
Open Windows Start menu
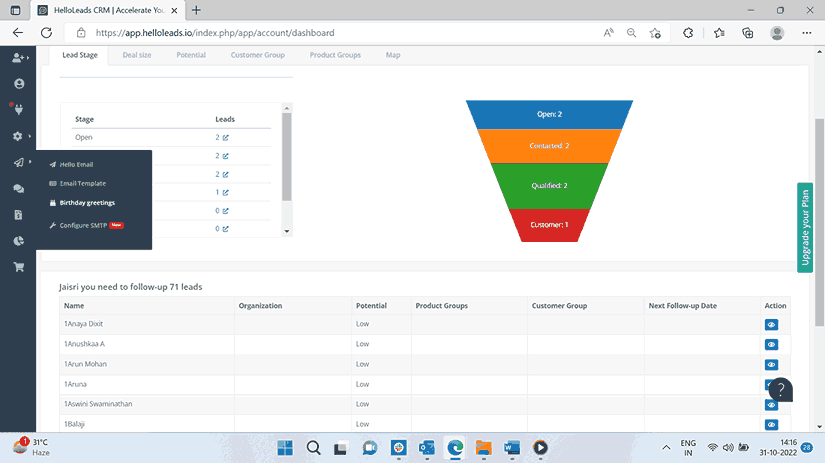coord(285,448)
